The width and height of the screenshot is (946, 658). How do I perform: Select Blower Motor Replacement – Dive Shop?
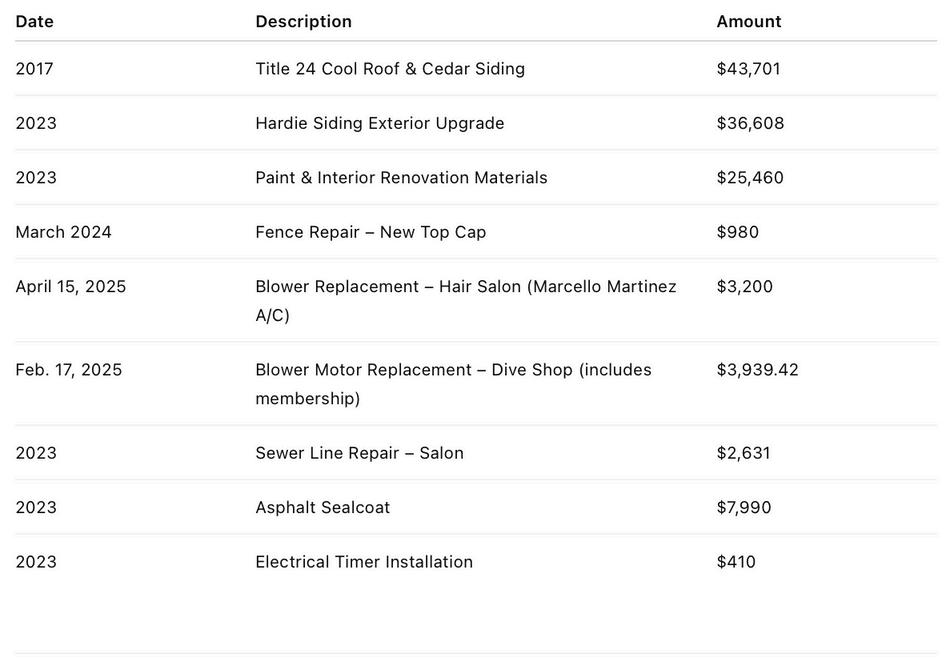pos(453,370)
